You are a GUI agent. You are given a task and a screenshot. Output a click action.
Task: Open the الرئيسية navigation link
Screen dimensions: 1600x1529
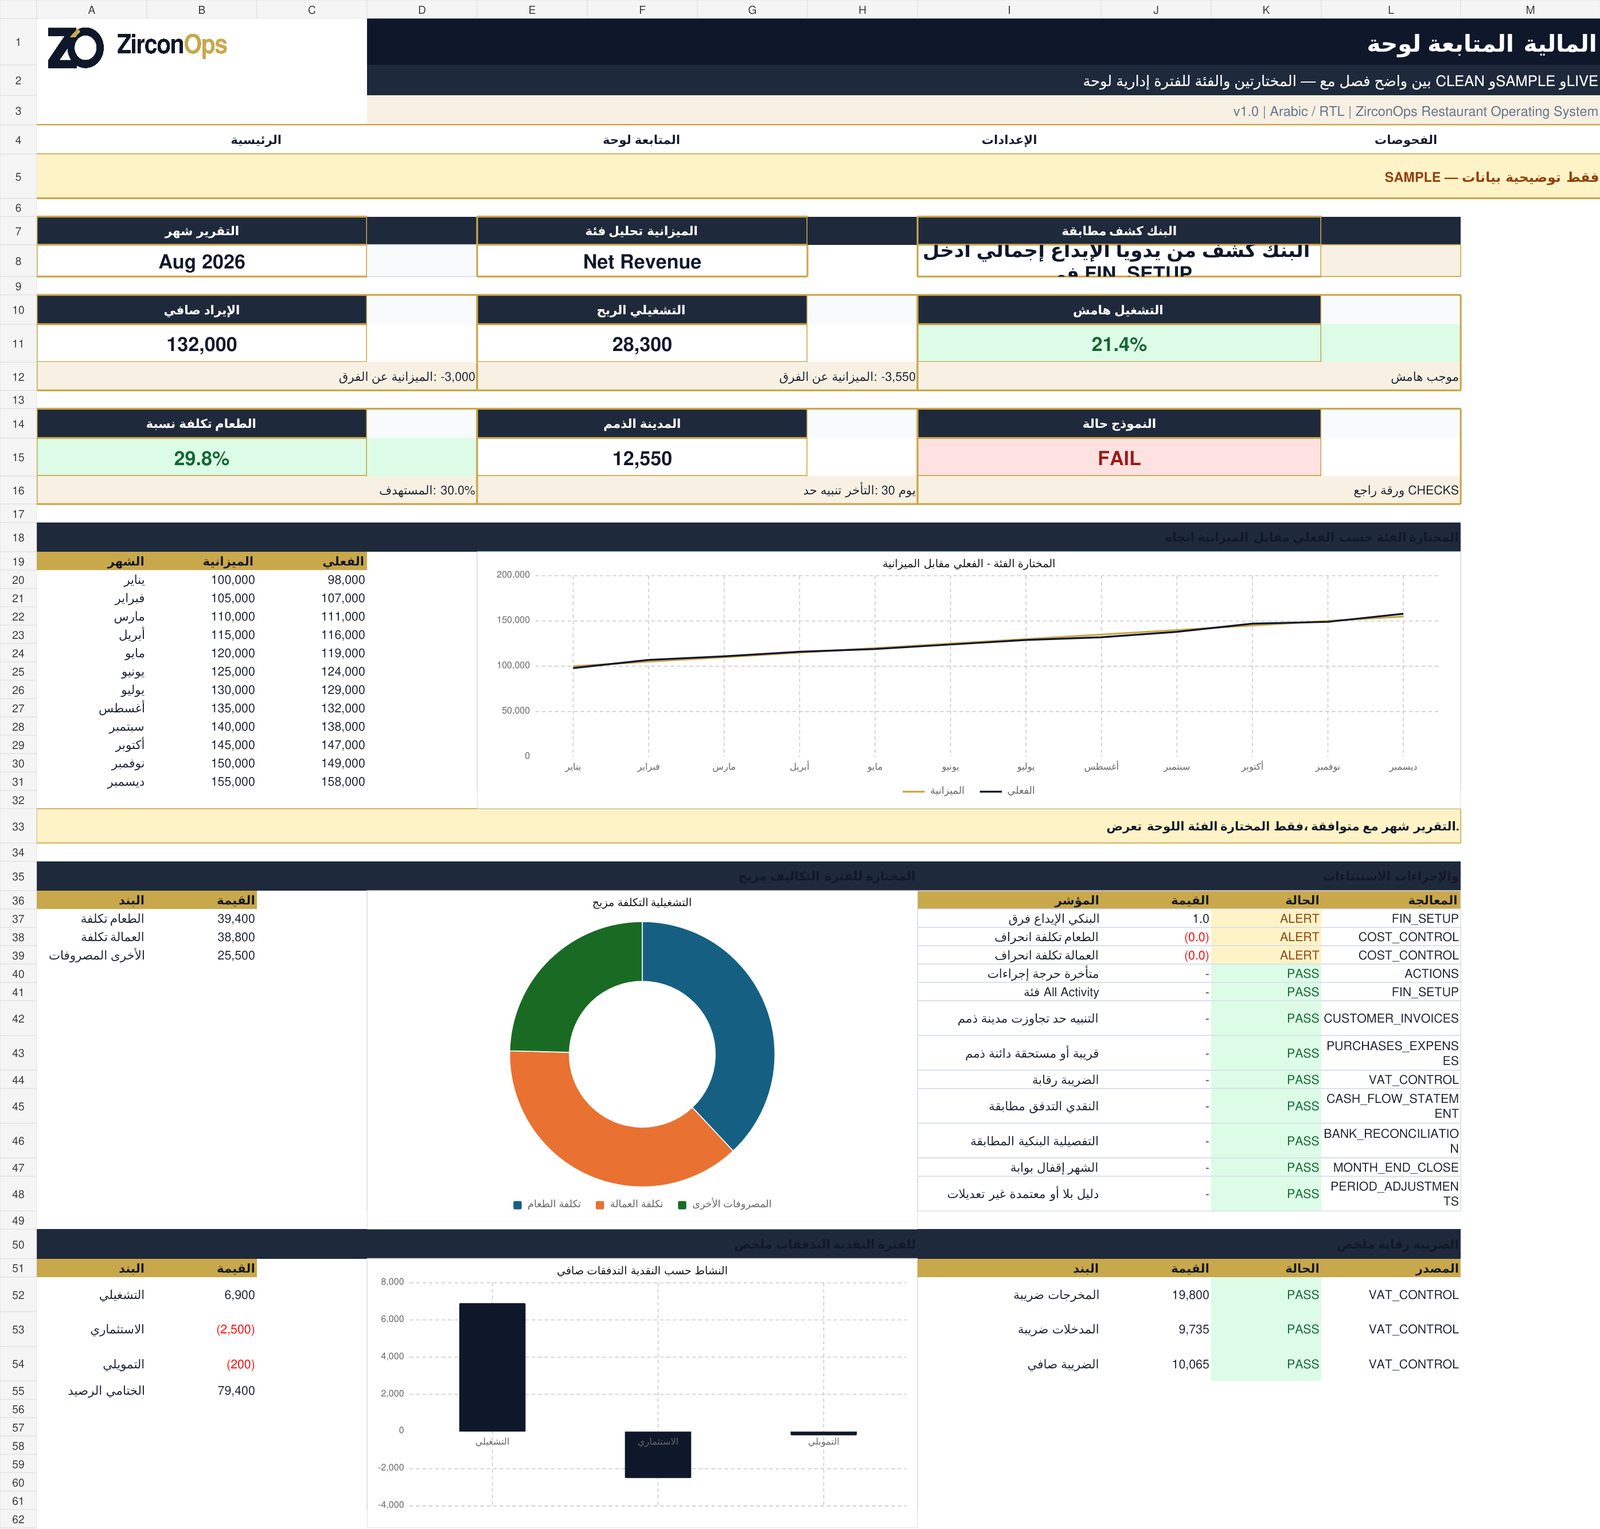[x=256, y=140]
